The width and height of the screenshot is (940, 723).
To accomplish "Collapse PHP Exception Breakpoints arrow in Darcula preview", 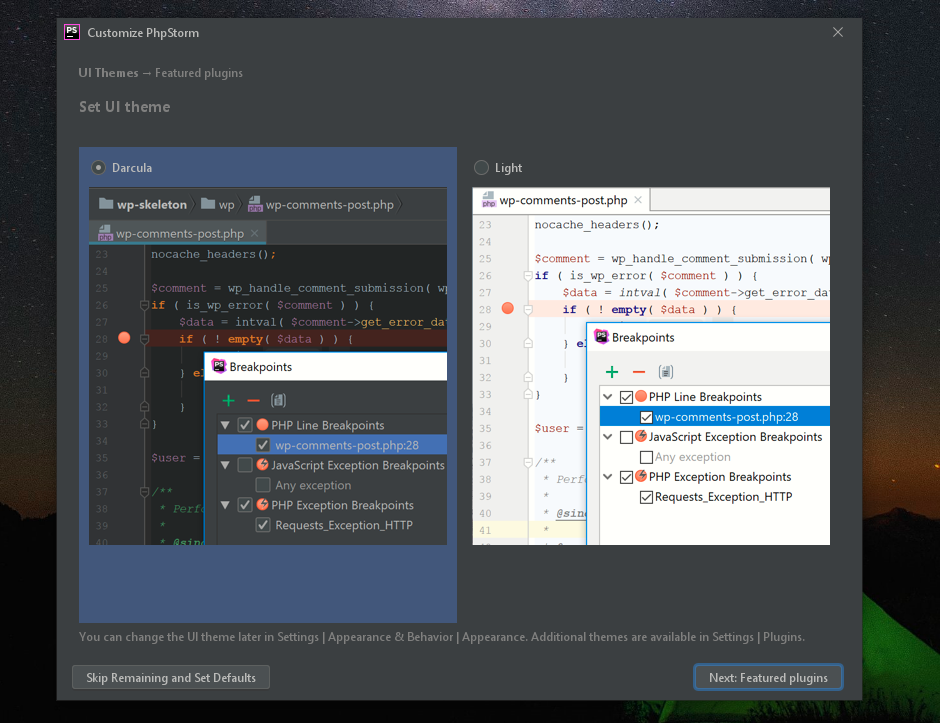I will 225,505.
